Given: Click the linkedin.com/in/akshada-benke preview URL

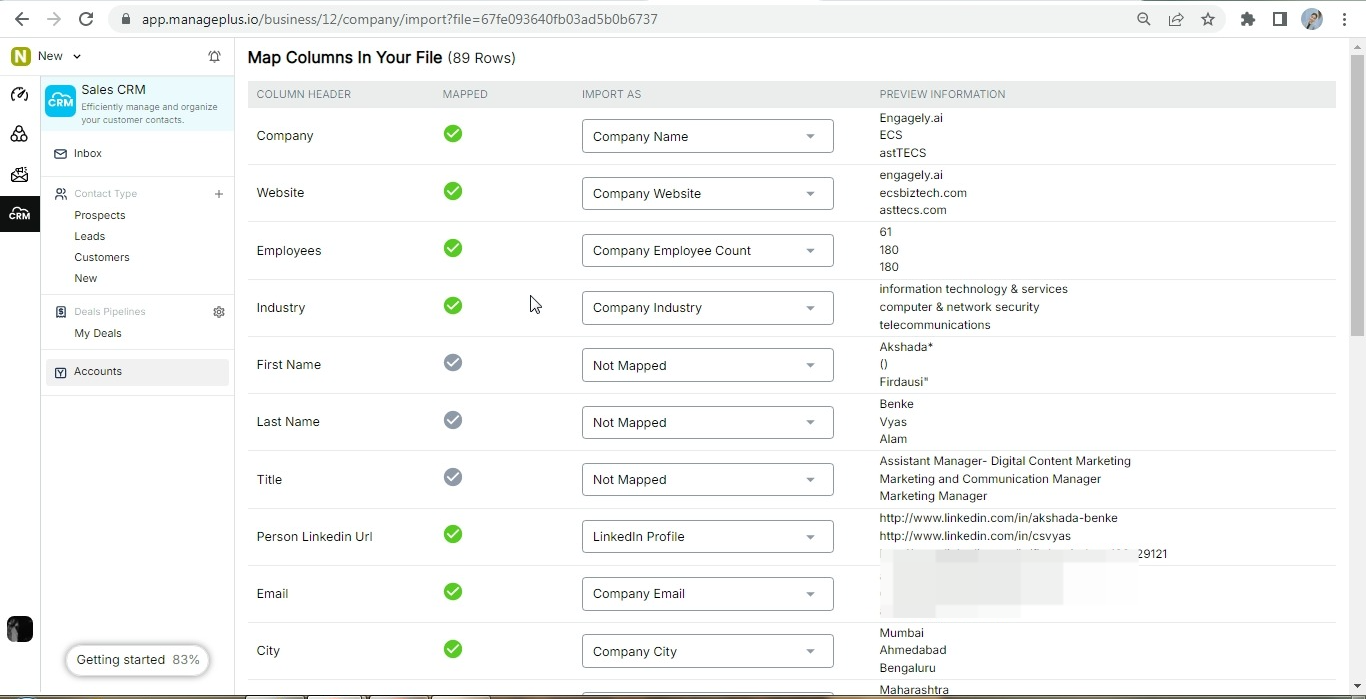Looking at the screenshot, I should click(x=998, y=518).
